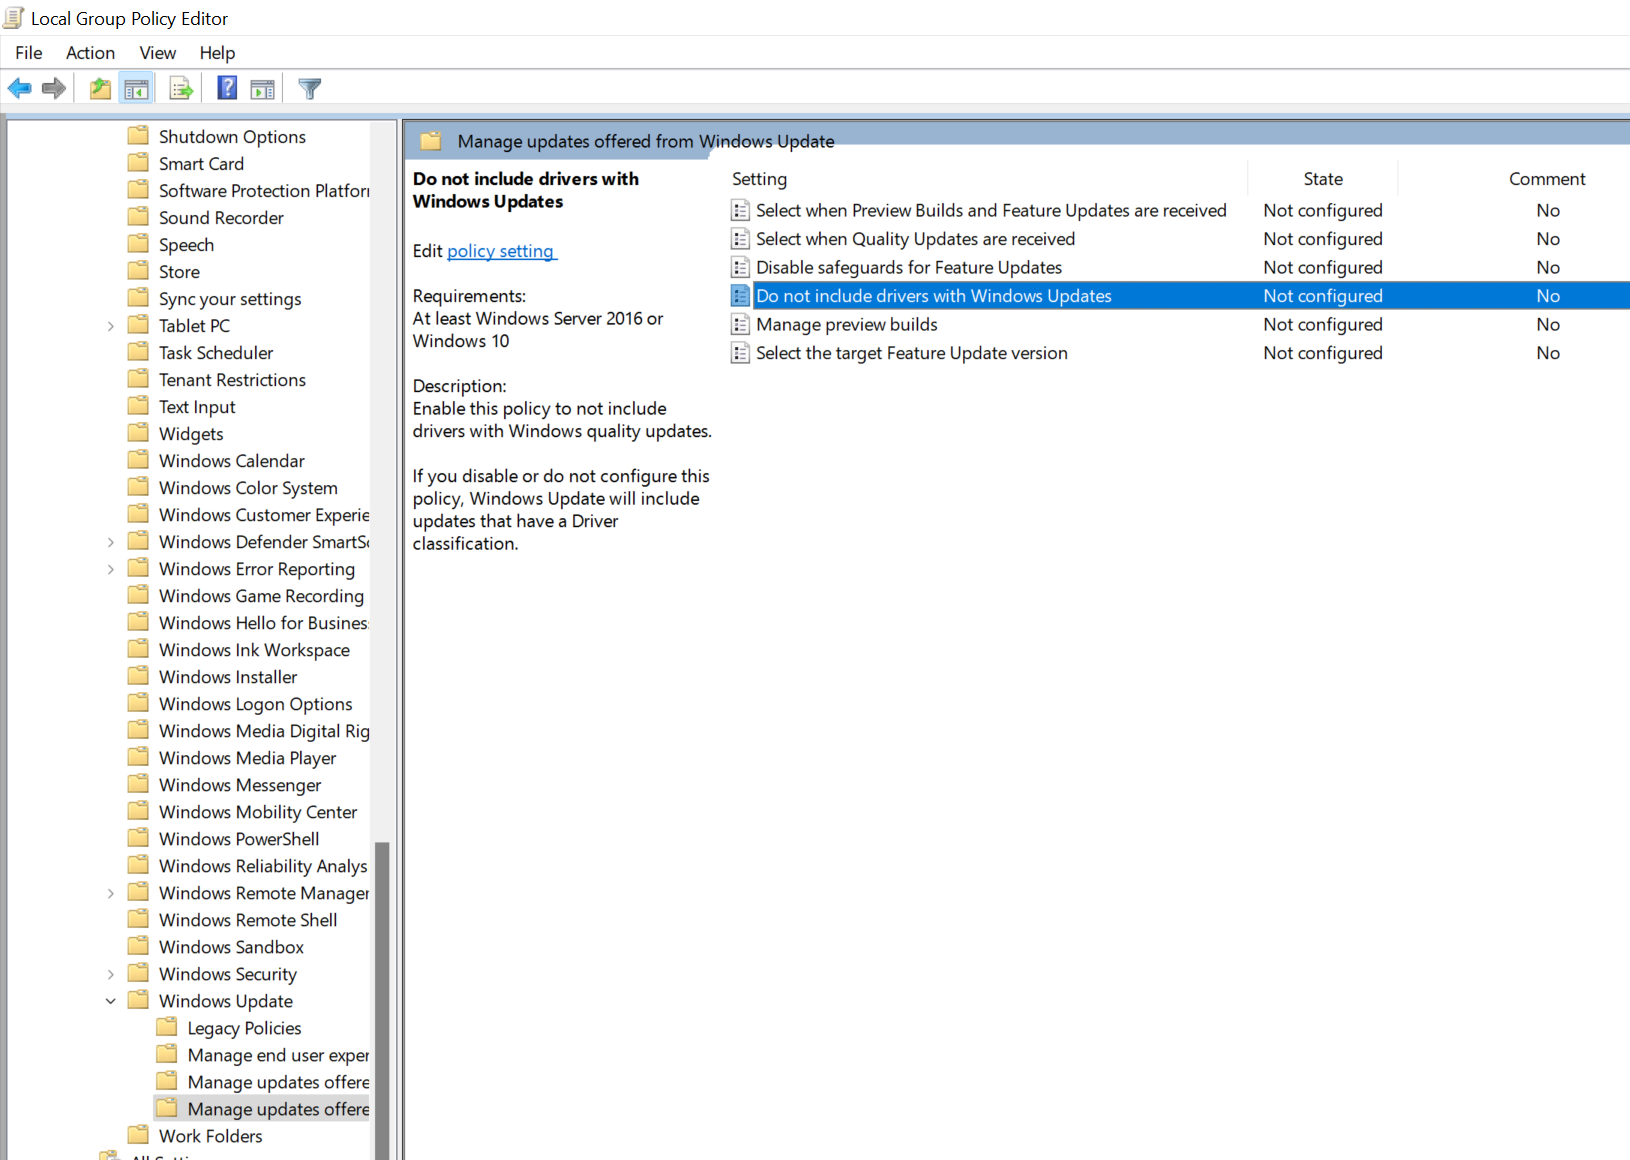The image size is (1630, 1160).
Task: Click the Up One Level folder icon
Action: click(100, 89)
